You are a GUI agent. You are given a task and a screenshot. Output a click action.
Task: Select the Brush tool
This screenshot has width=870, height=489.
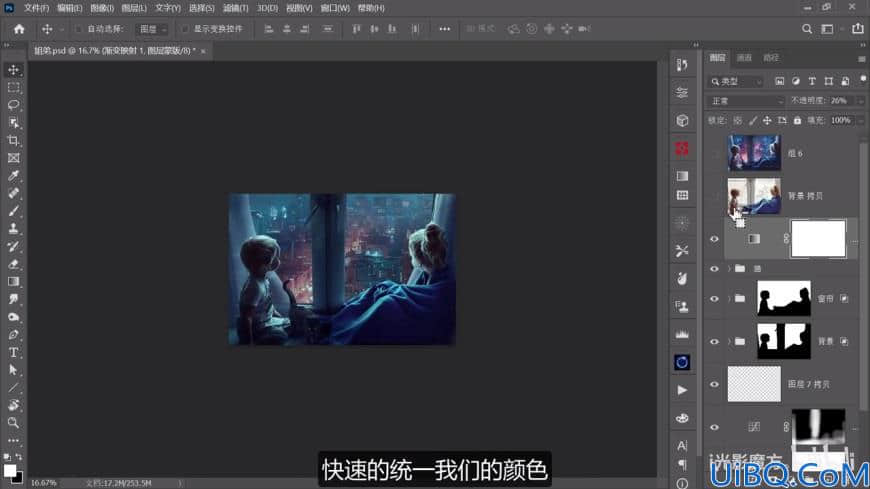(13, 211)
